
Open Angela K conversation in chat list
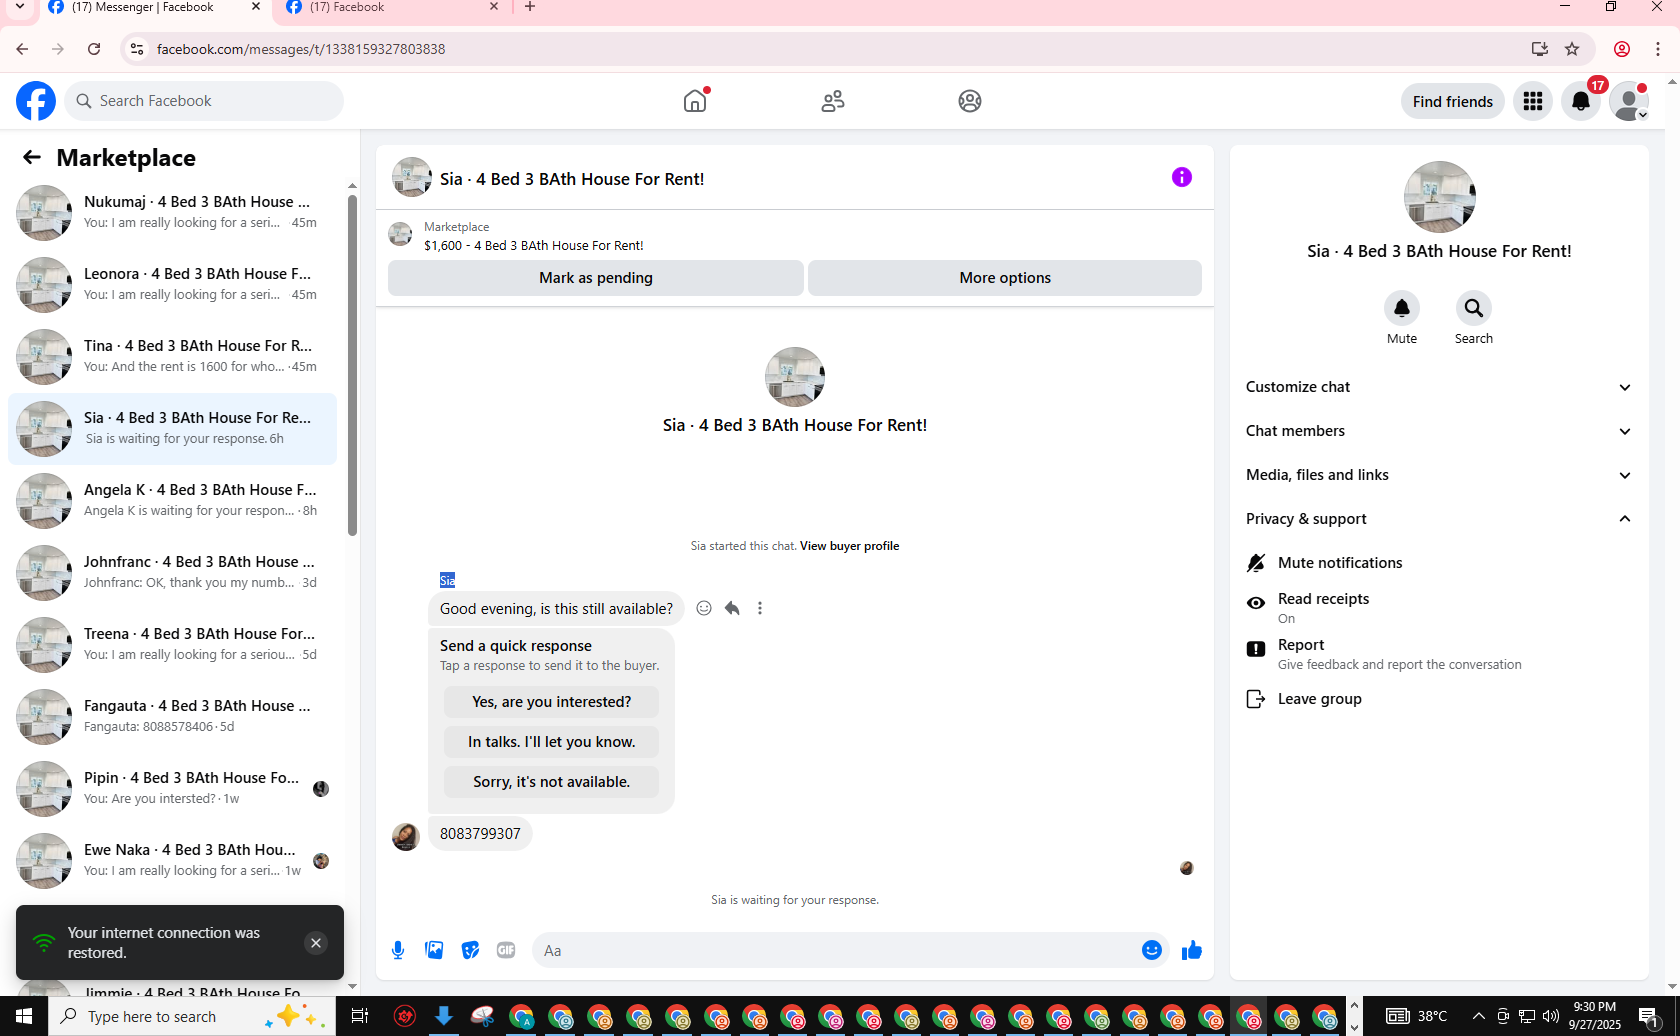point(172,501)
